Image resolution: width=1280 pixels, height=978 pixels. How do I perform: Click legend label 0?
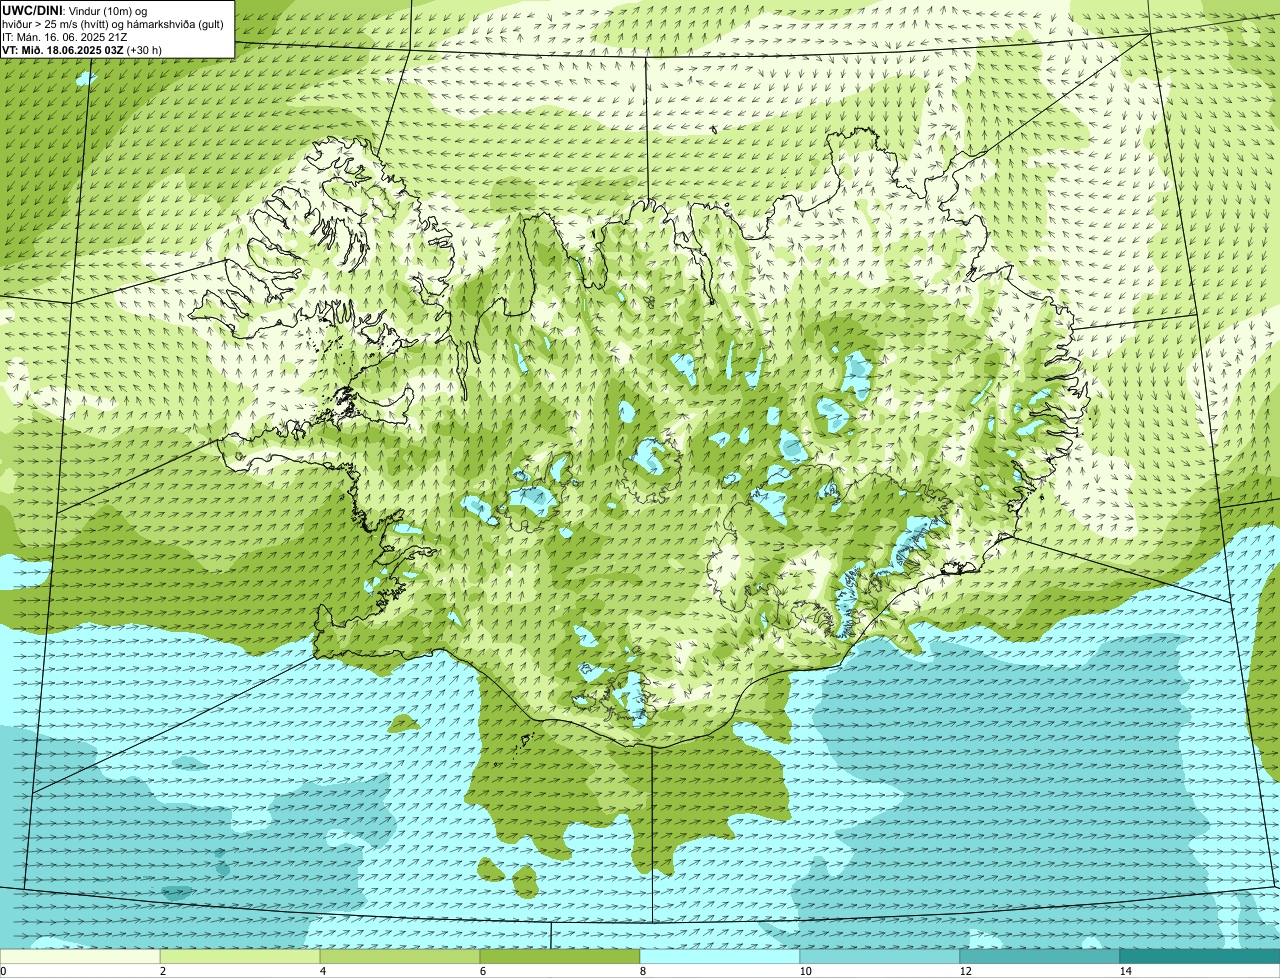(3, 971)
